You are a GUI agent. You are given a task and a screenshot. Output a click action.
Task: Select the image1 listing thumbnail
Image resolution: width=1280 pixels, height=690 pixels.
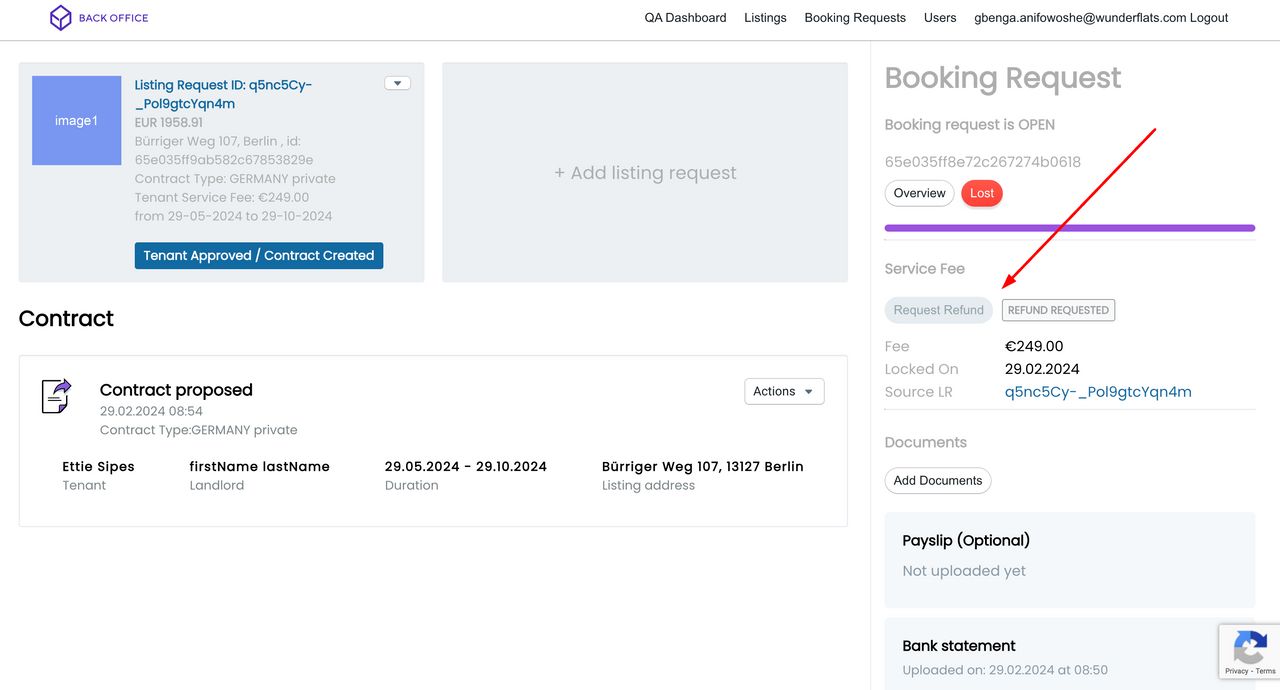76,120
